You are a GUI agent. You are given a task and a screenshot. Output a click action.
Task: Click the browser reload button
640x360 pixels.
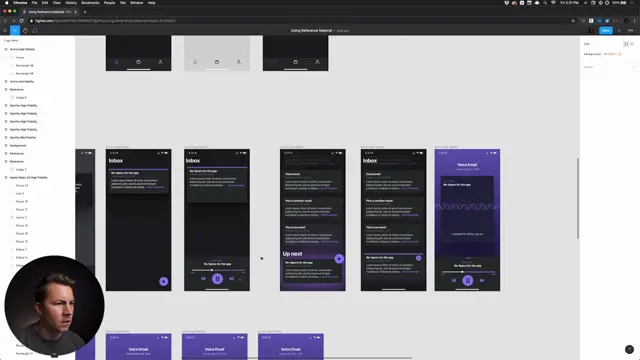tap(21, 21)
